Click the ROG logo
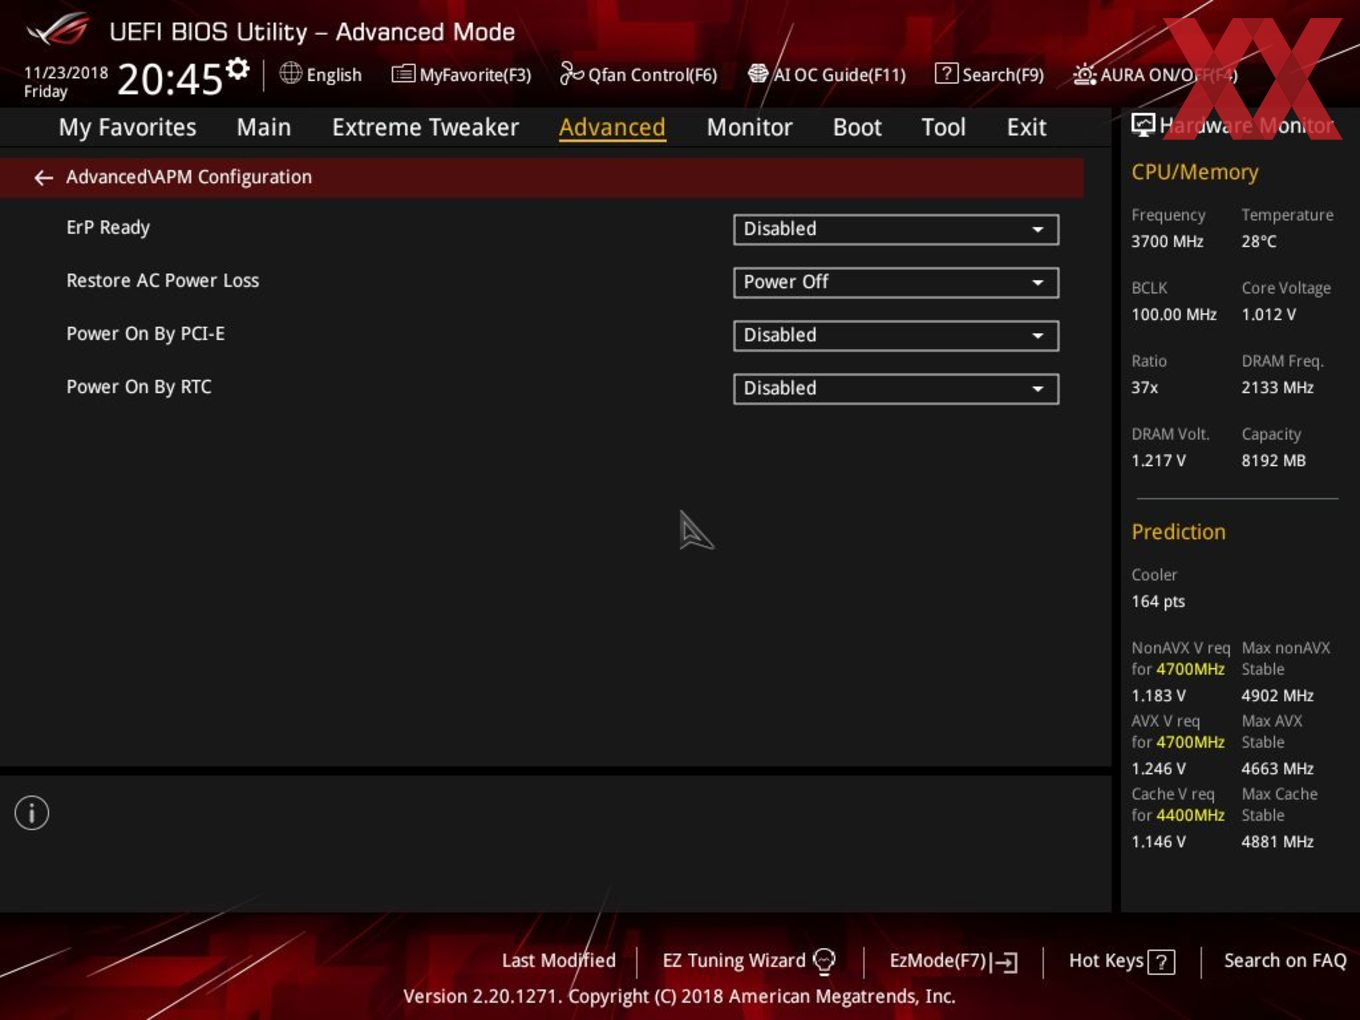This screenshot has height=1020, width=1360. [x=58, y=30]
